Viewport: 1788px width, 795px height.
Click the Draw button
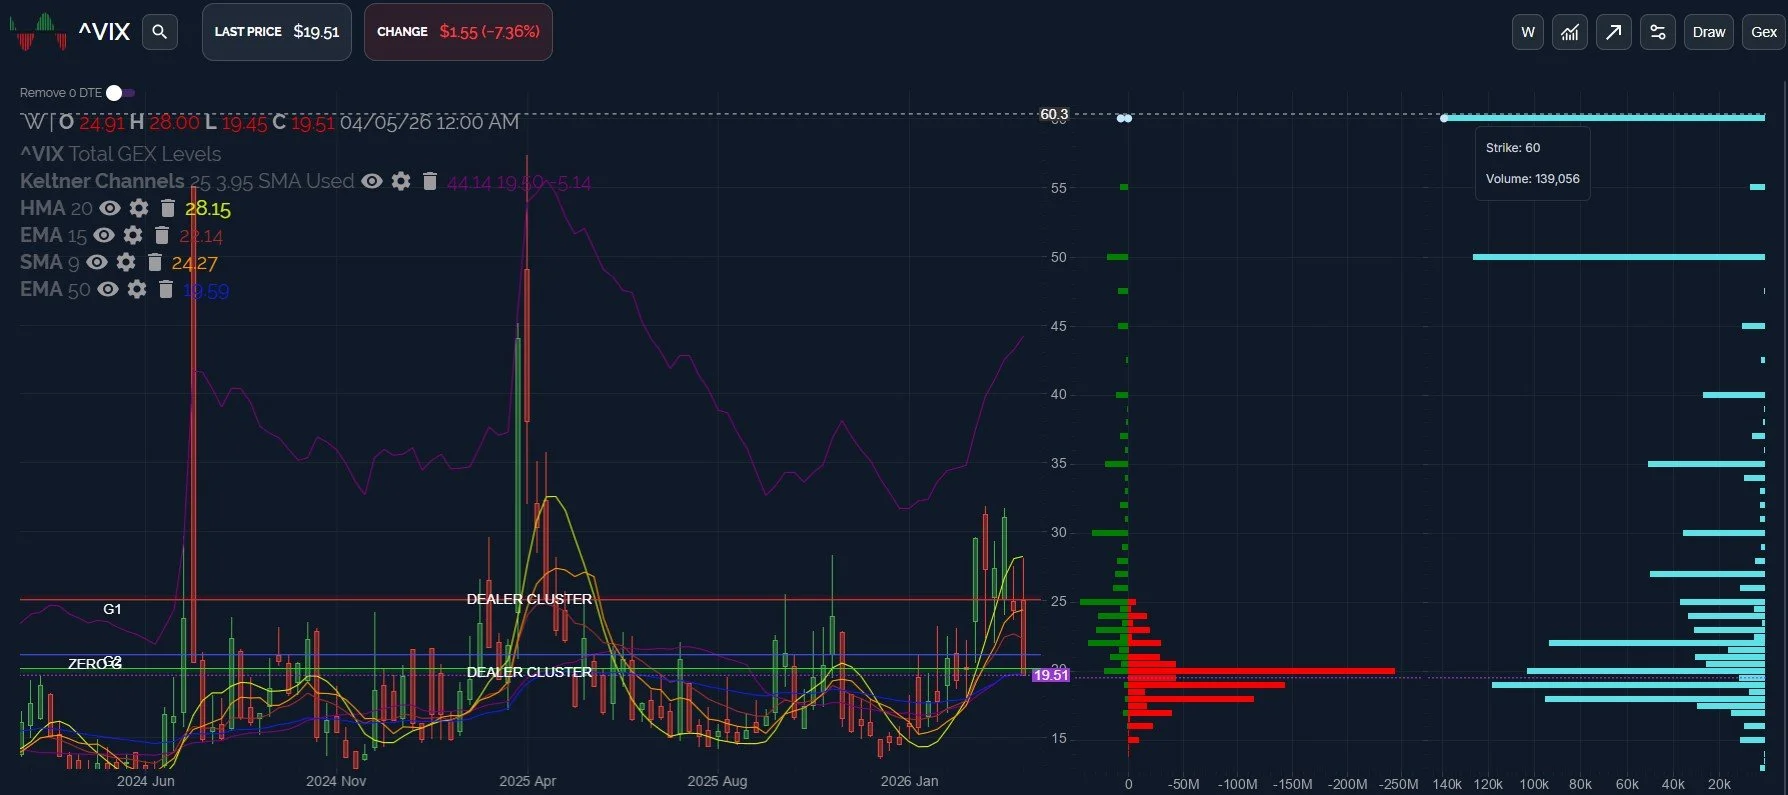pyautogui.click(x=1709, y=32)
